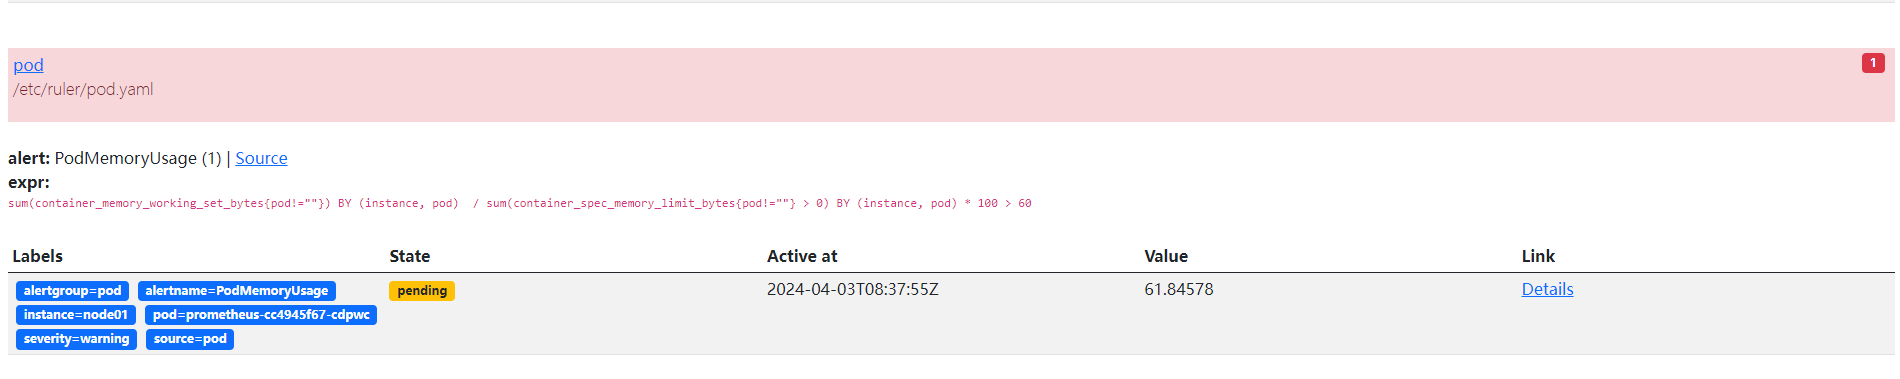
Task: Click the PromQL expression text
Action: point(520,203)
